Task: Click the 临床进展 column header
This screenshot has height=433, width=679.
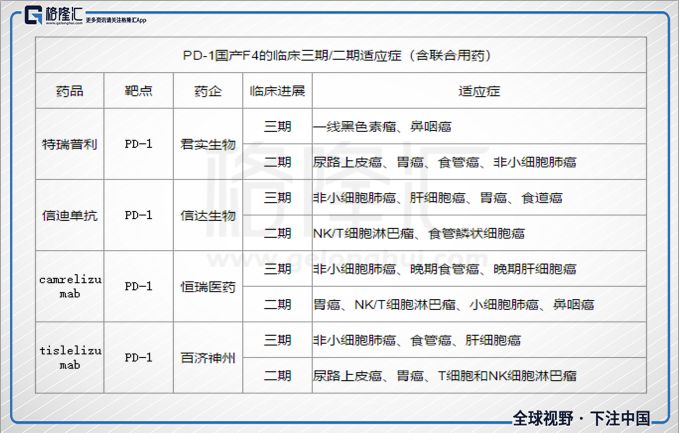Action: [x=277, y=91]
